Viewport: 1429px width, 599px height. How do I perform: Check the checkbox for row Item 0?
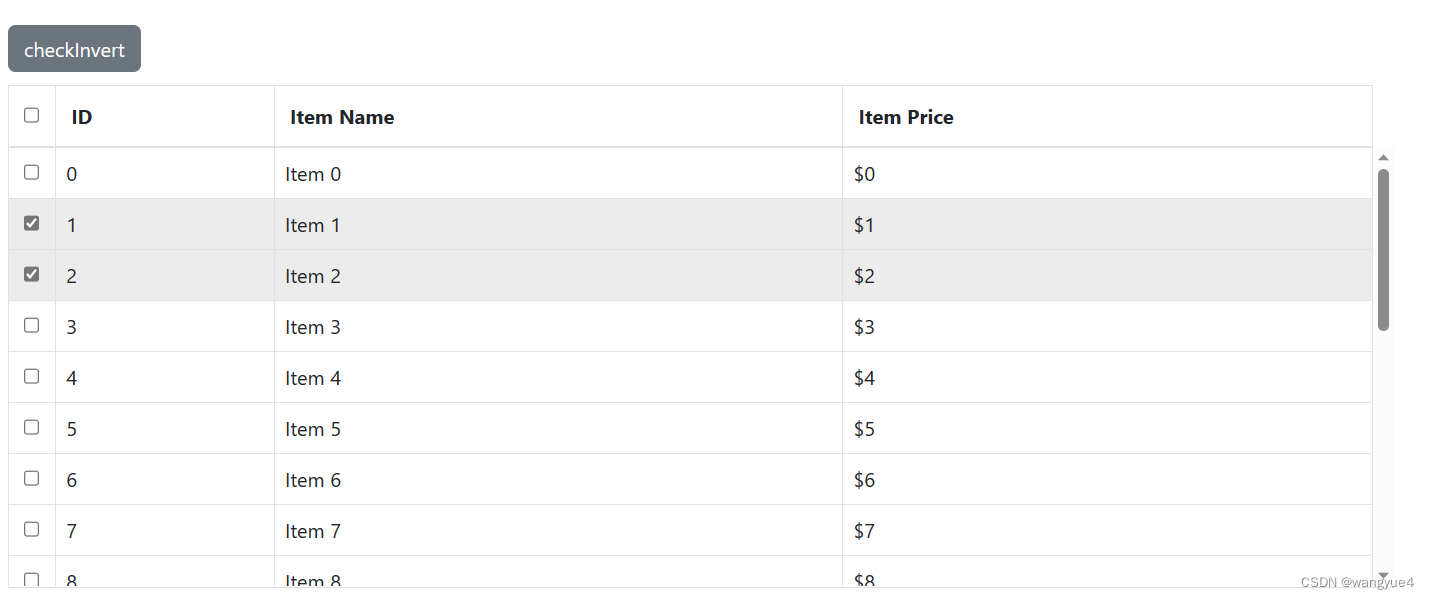tap(31, 171)
